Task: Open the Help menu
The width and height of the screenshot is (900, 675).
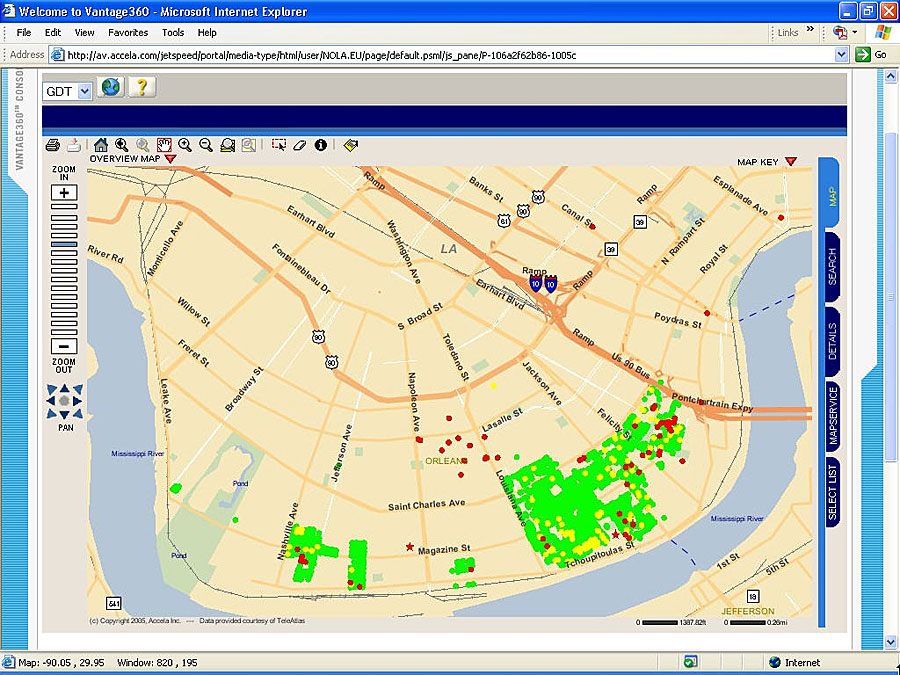Action: (x=207, y=33)
